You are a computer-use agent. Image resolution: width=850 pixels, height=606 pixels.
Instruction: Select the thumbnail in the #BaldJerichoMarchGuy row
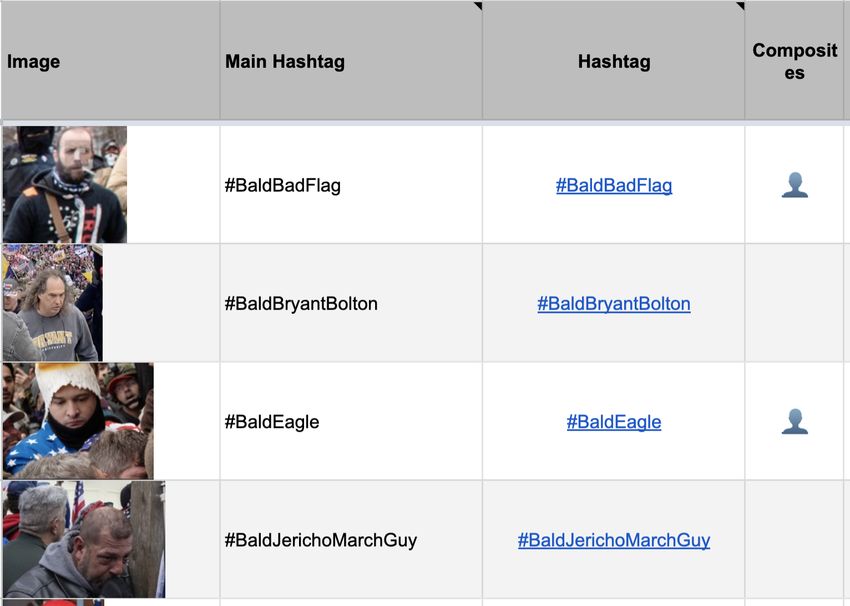click(84, 539)
